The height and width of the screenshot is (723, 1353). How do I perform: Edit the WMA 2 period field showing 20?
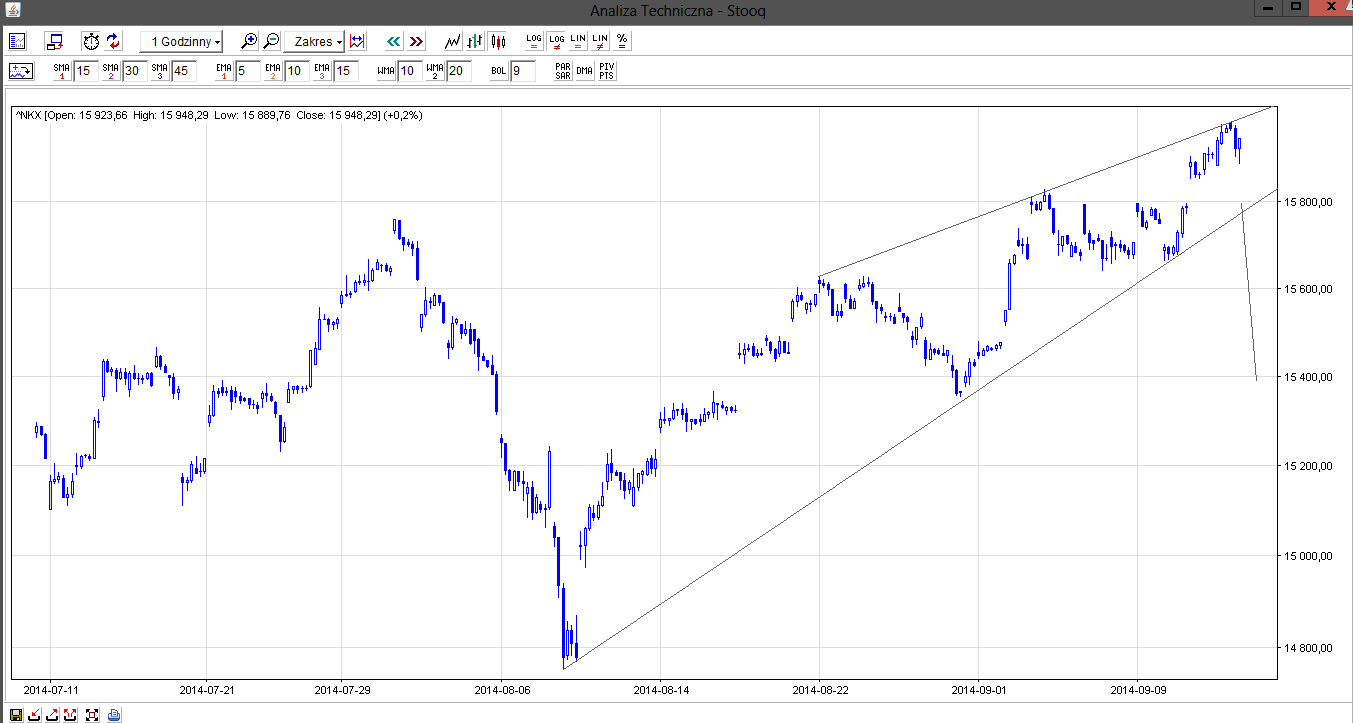tap(458, 71)
